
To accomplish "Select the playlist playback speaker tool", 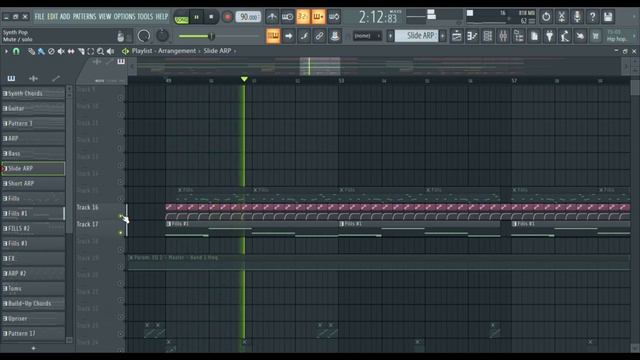I will coord(110,51).
